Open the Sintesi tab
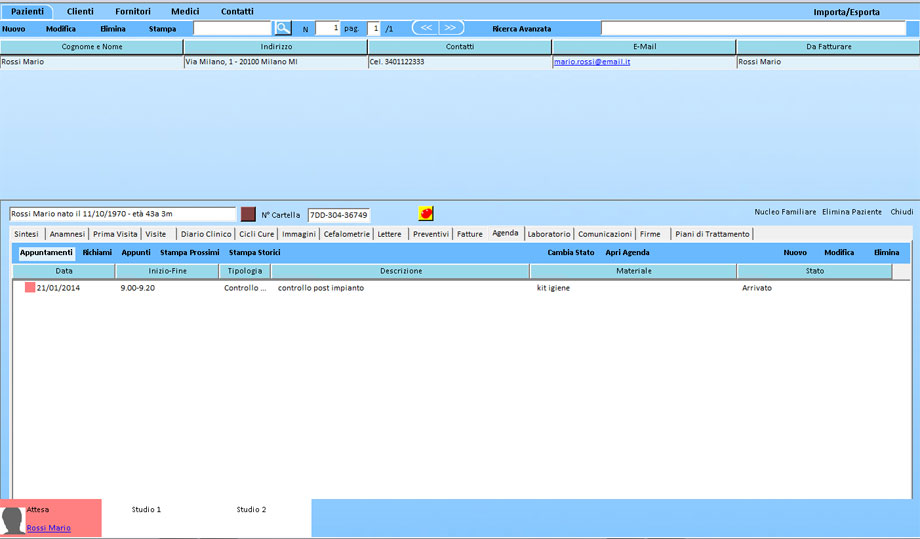This screenshot has height=539, width=920. [x=26, y=234]
